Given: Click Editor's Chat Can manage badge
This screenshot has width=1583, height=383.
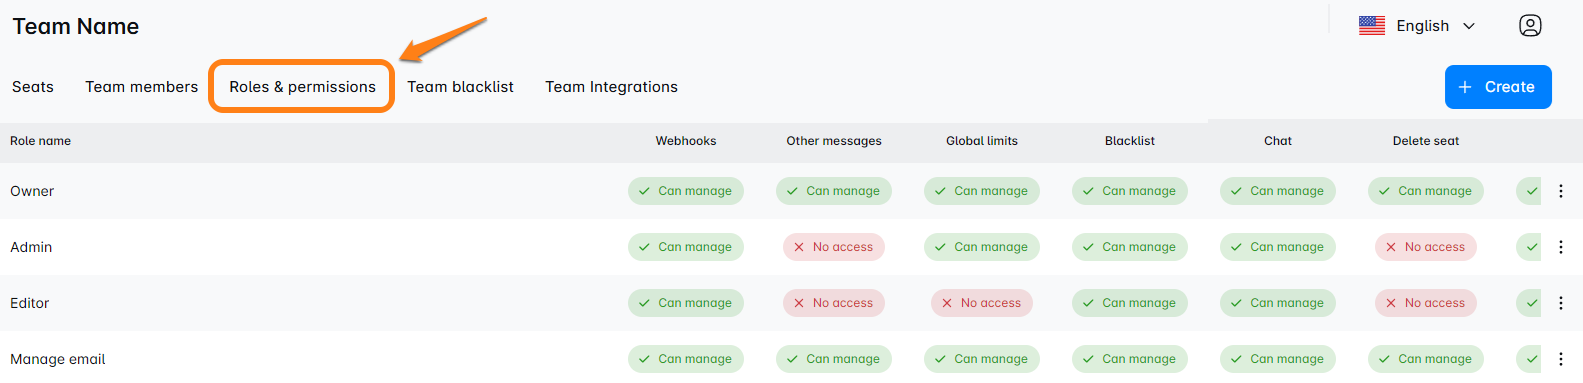Looking at the screenshot, I should point(1278,303).
